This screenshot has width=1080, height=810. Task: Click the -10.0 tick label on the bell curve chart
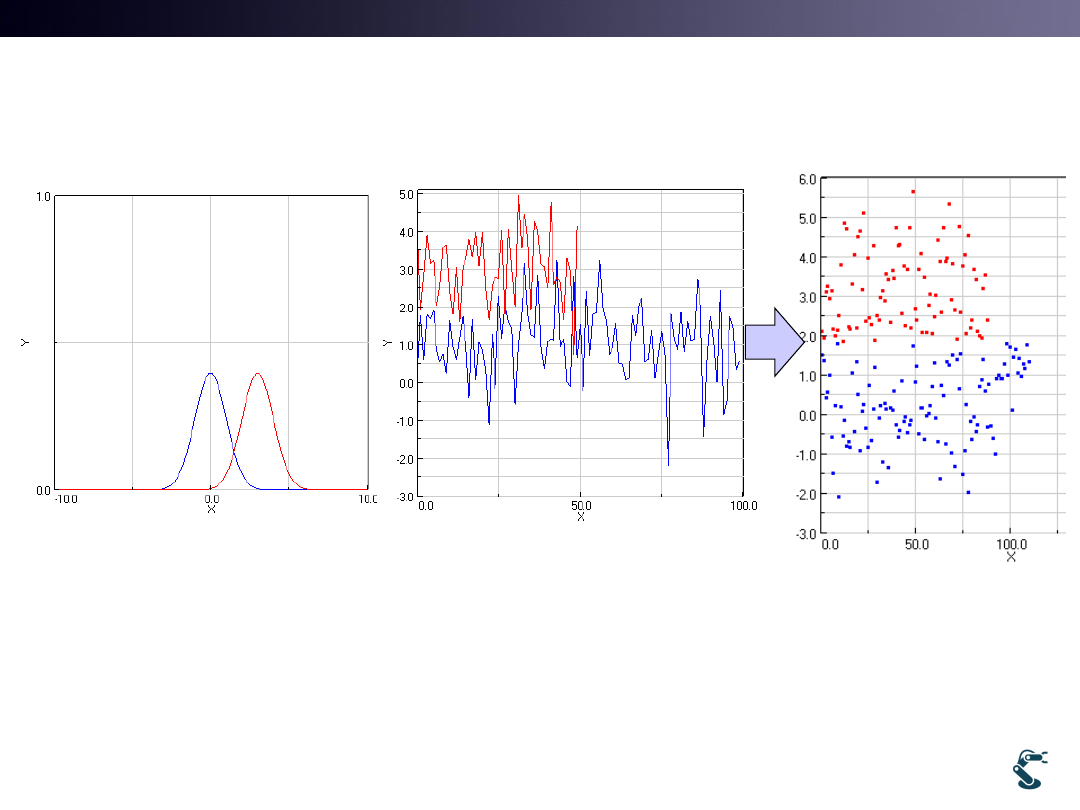click(68, 498)
